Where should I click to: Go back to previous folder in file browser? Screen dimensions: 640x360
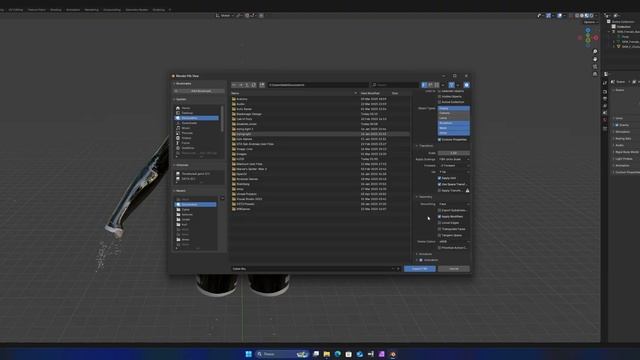pos(234,85)
